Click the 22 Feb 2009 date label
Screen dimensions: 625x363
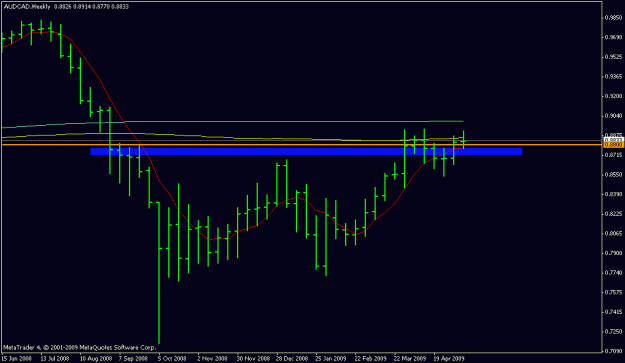370,358
